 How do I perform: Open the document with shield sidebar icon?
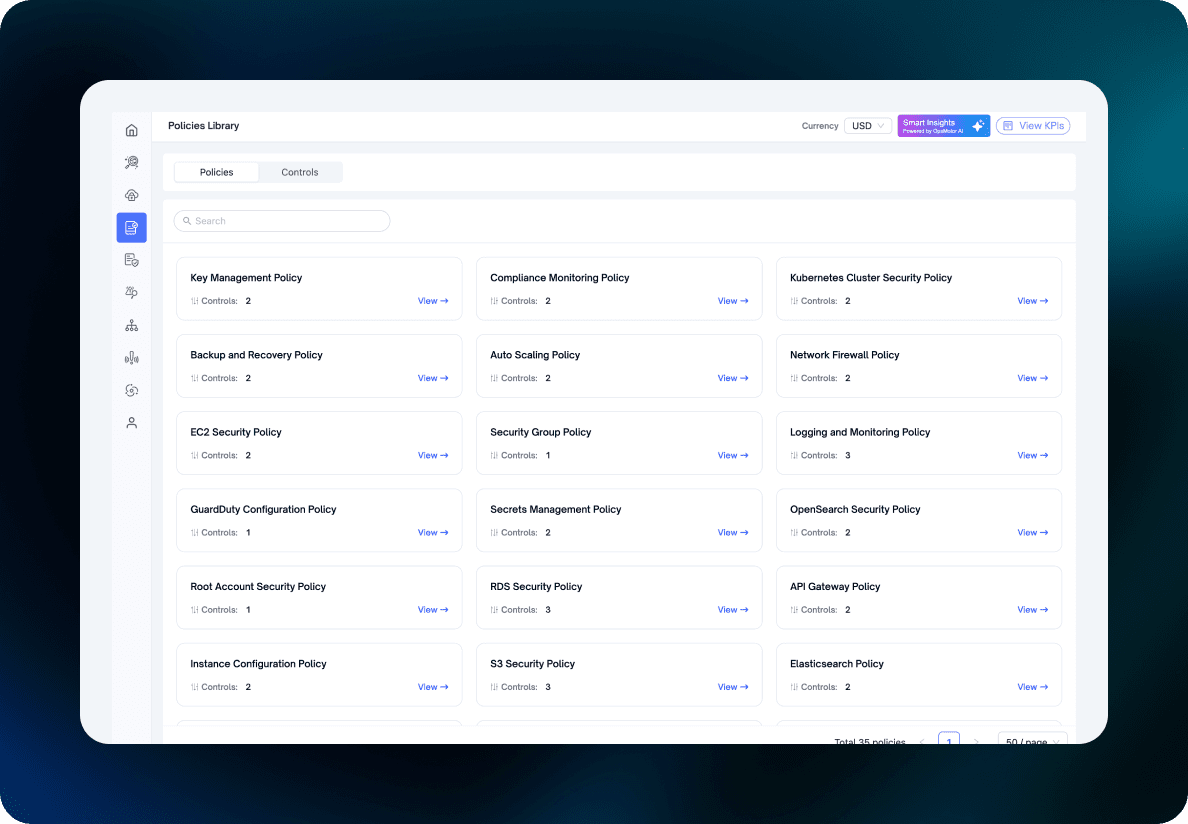[x=132, y=261]
